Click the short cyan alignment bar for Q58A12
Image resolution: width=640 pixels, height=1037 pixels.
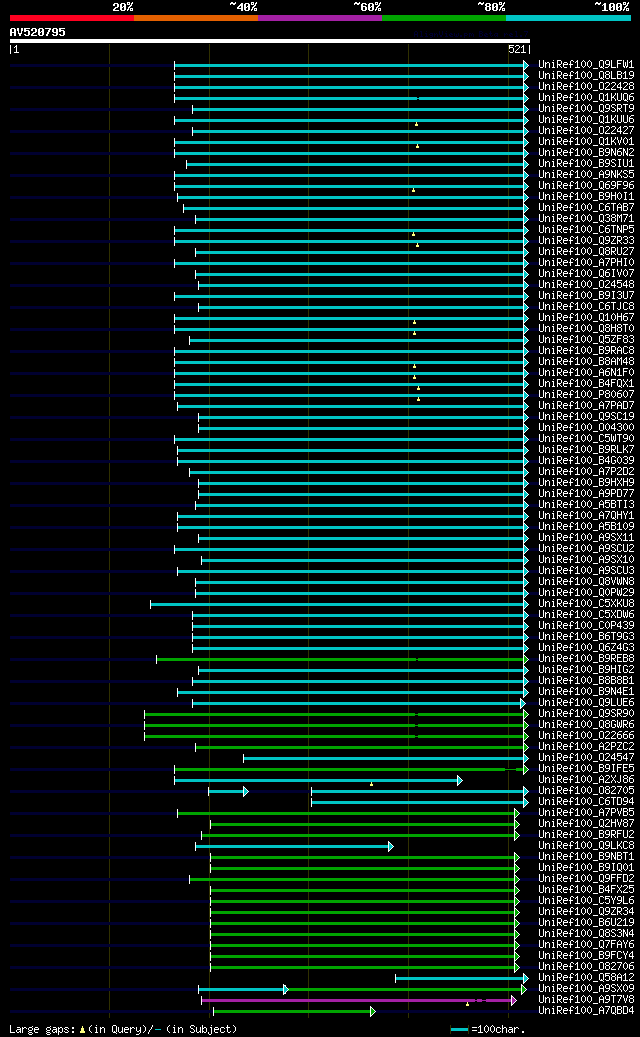[461, 978]
